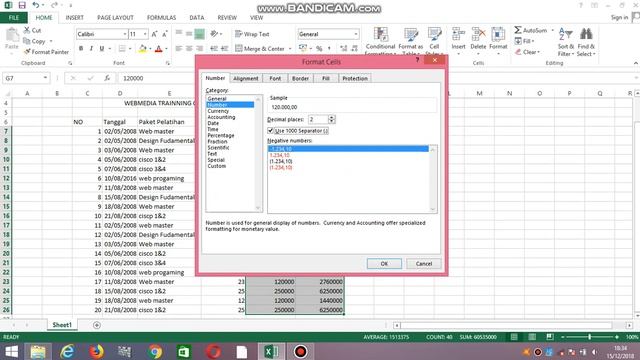Click Page Layout view icon in status bar

[532, 337]
